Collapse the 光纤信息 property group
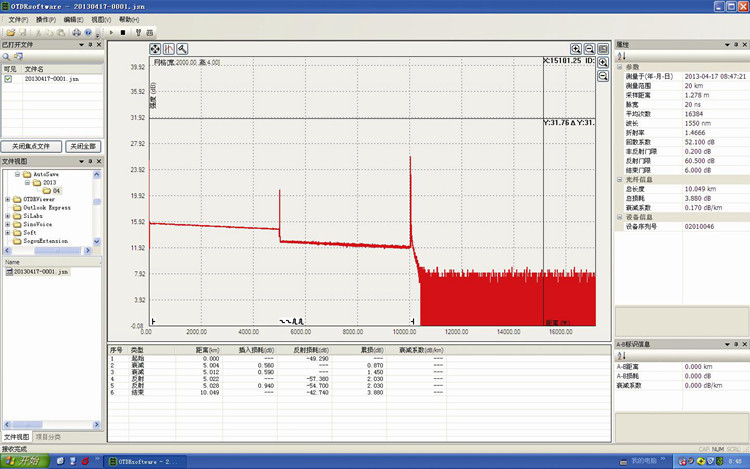This screenshot has height=469, width=750. pos(620,179)
